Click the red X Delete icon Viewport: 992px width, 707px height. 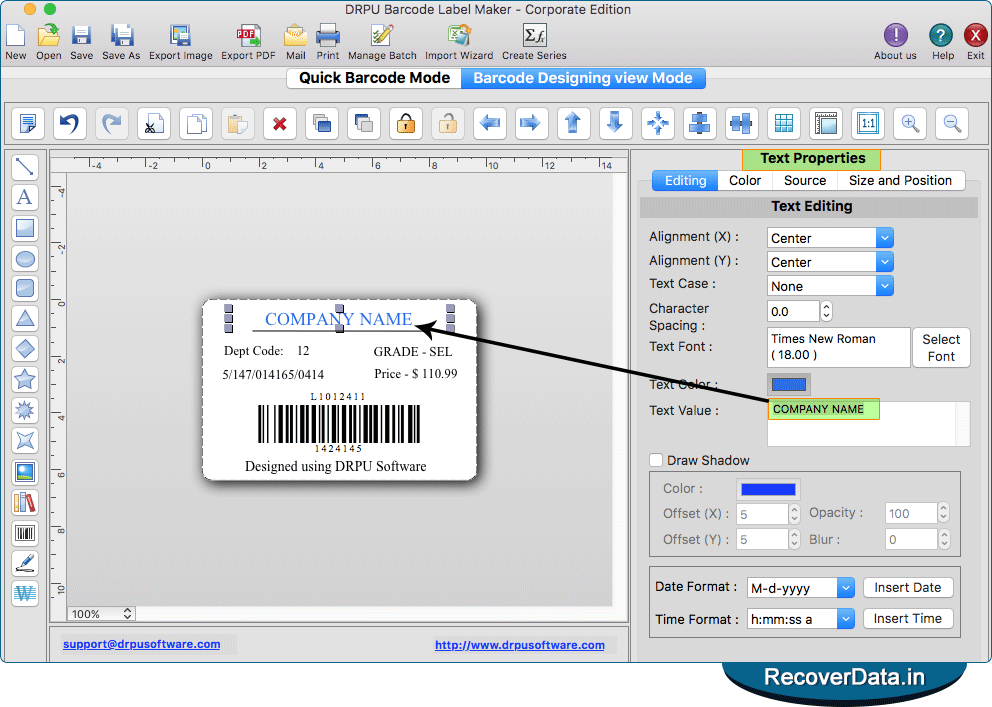coord(280,123)
